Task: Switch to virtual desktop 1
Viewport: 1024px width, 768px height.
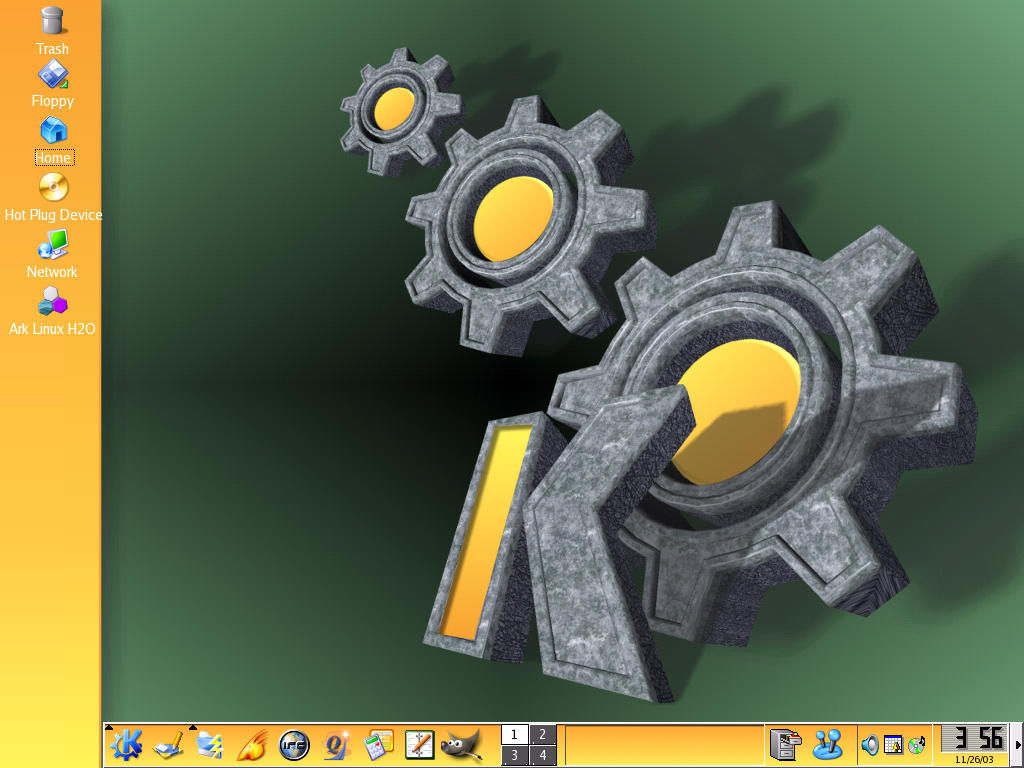Action: tap(515, 735)
